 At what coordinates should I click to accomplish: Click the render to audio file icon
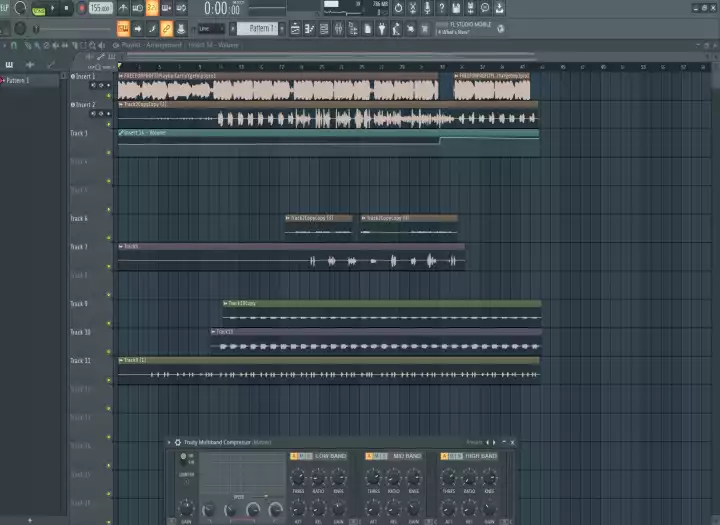470,8
